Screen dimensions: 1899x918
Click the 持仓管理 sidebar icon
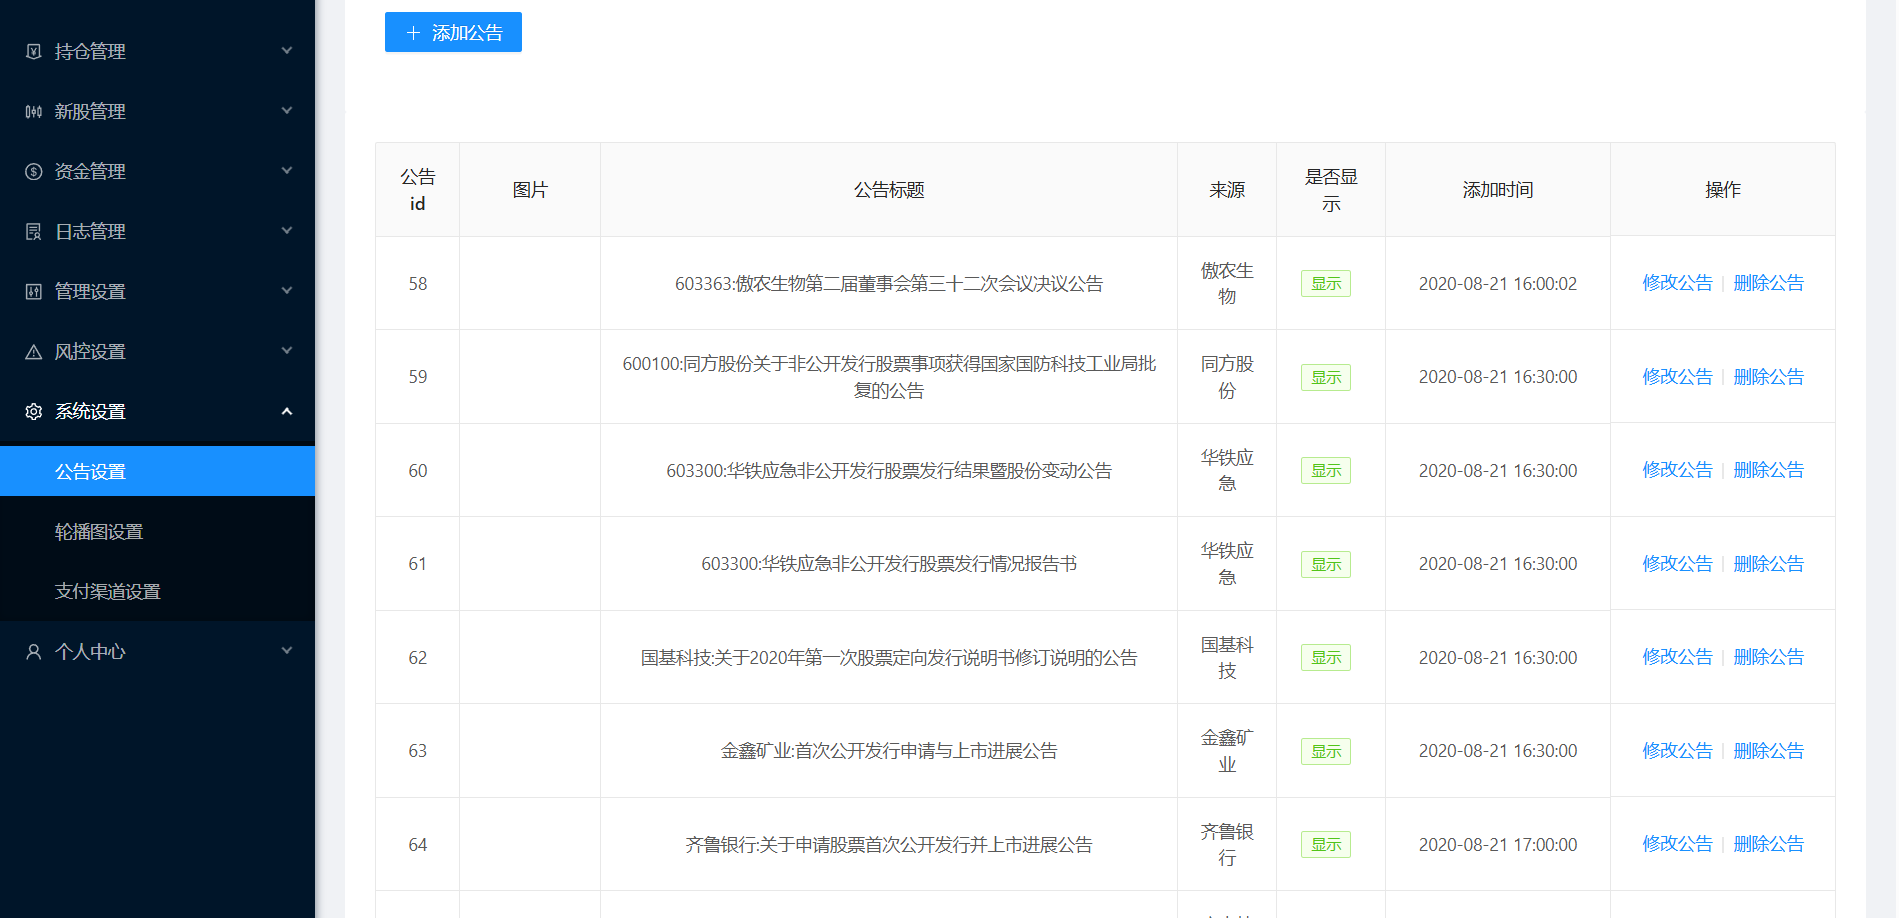[x=34, y=51]
